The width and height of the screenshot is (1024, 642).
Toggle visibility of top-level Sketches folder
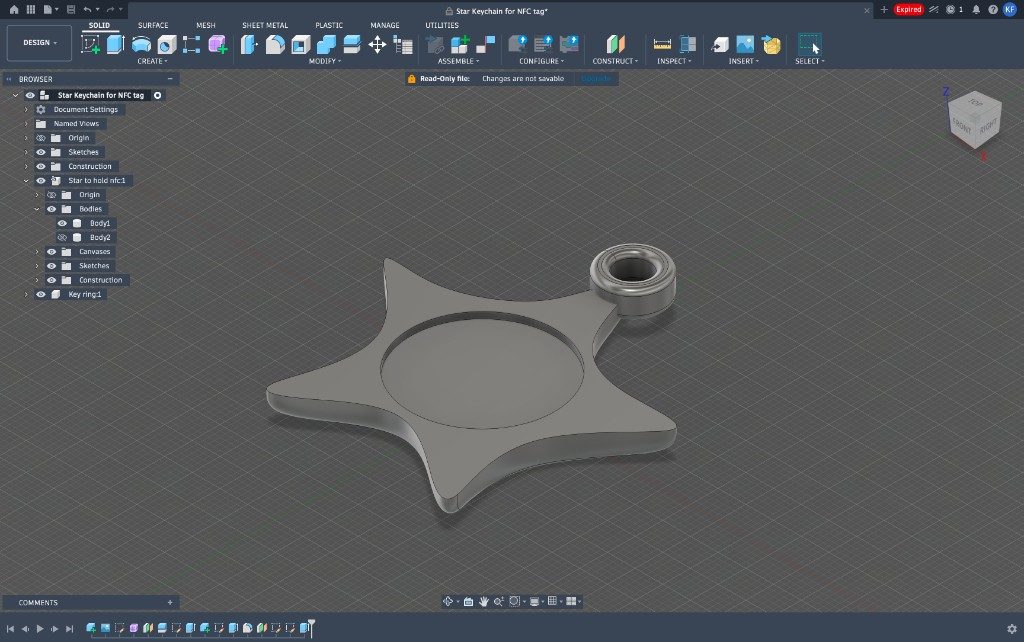pos(40,152)
